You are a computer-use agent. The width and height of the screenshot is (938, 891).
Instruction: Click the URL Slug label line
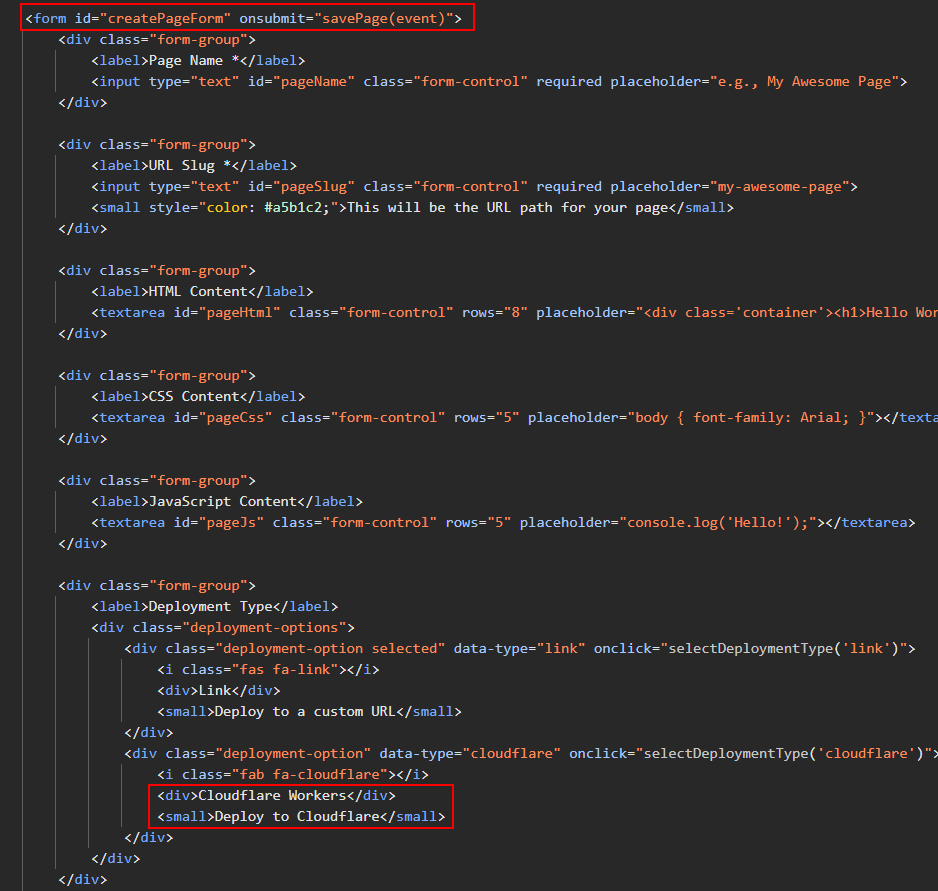tap(194, 165)
